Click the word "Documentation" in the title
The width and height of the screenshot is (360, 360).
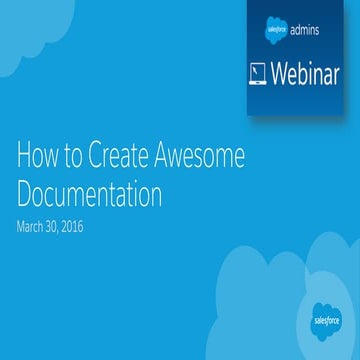pyautogui.click(x=89, y=194)
